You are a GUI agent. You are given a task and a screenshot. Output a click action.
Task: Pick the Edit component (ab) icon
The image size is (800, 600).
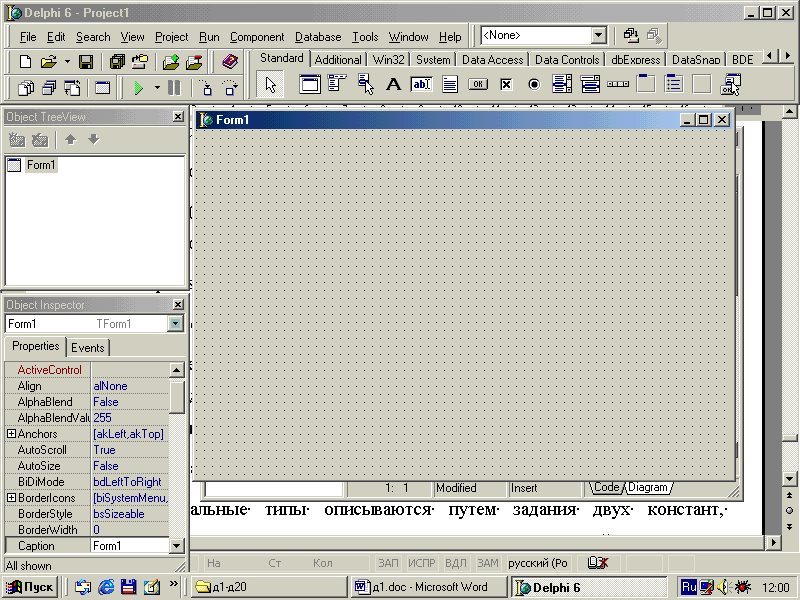[x=421, y=84]
